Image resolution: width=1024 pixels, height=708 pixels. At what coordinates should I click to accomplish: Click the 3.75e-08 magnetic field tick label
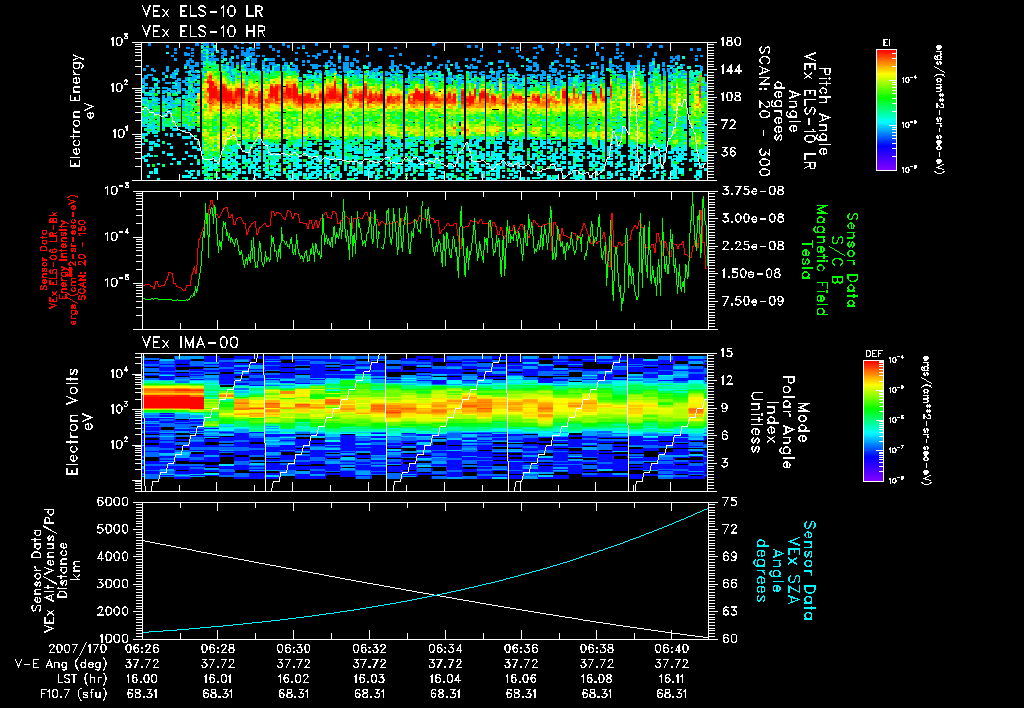753,191
